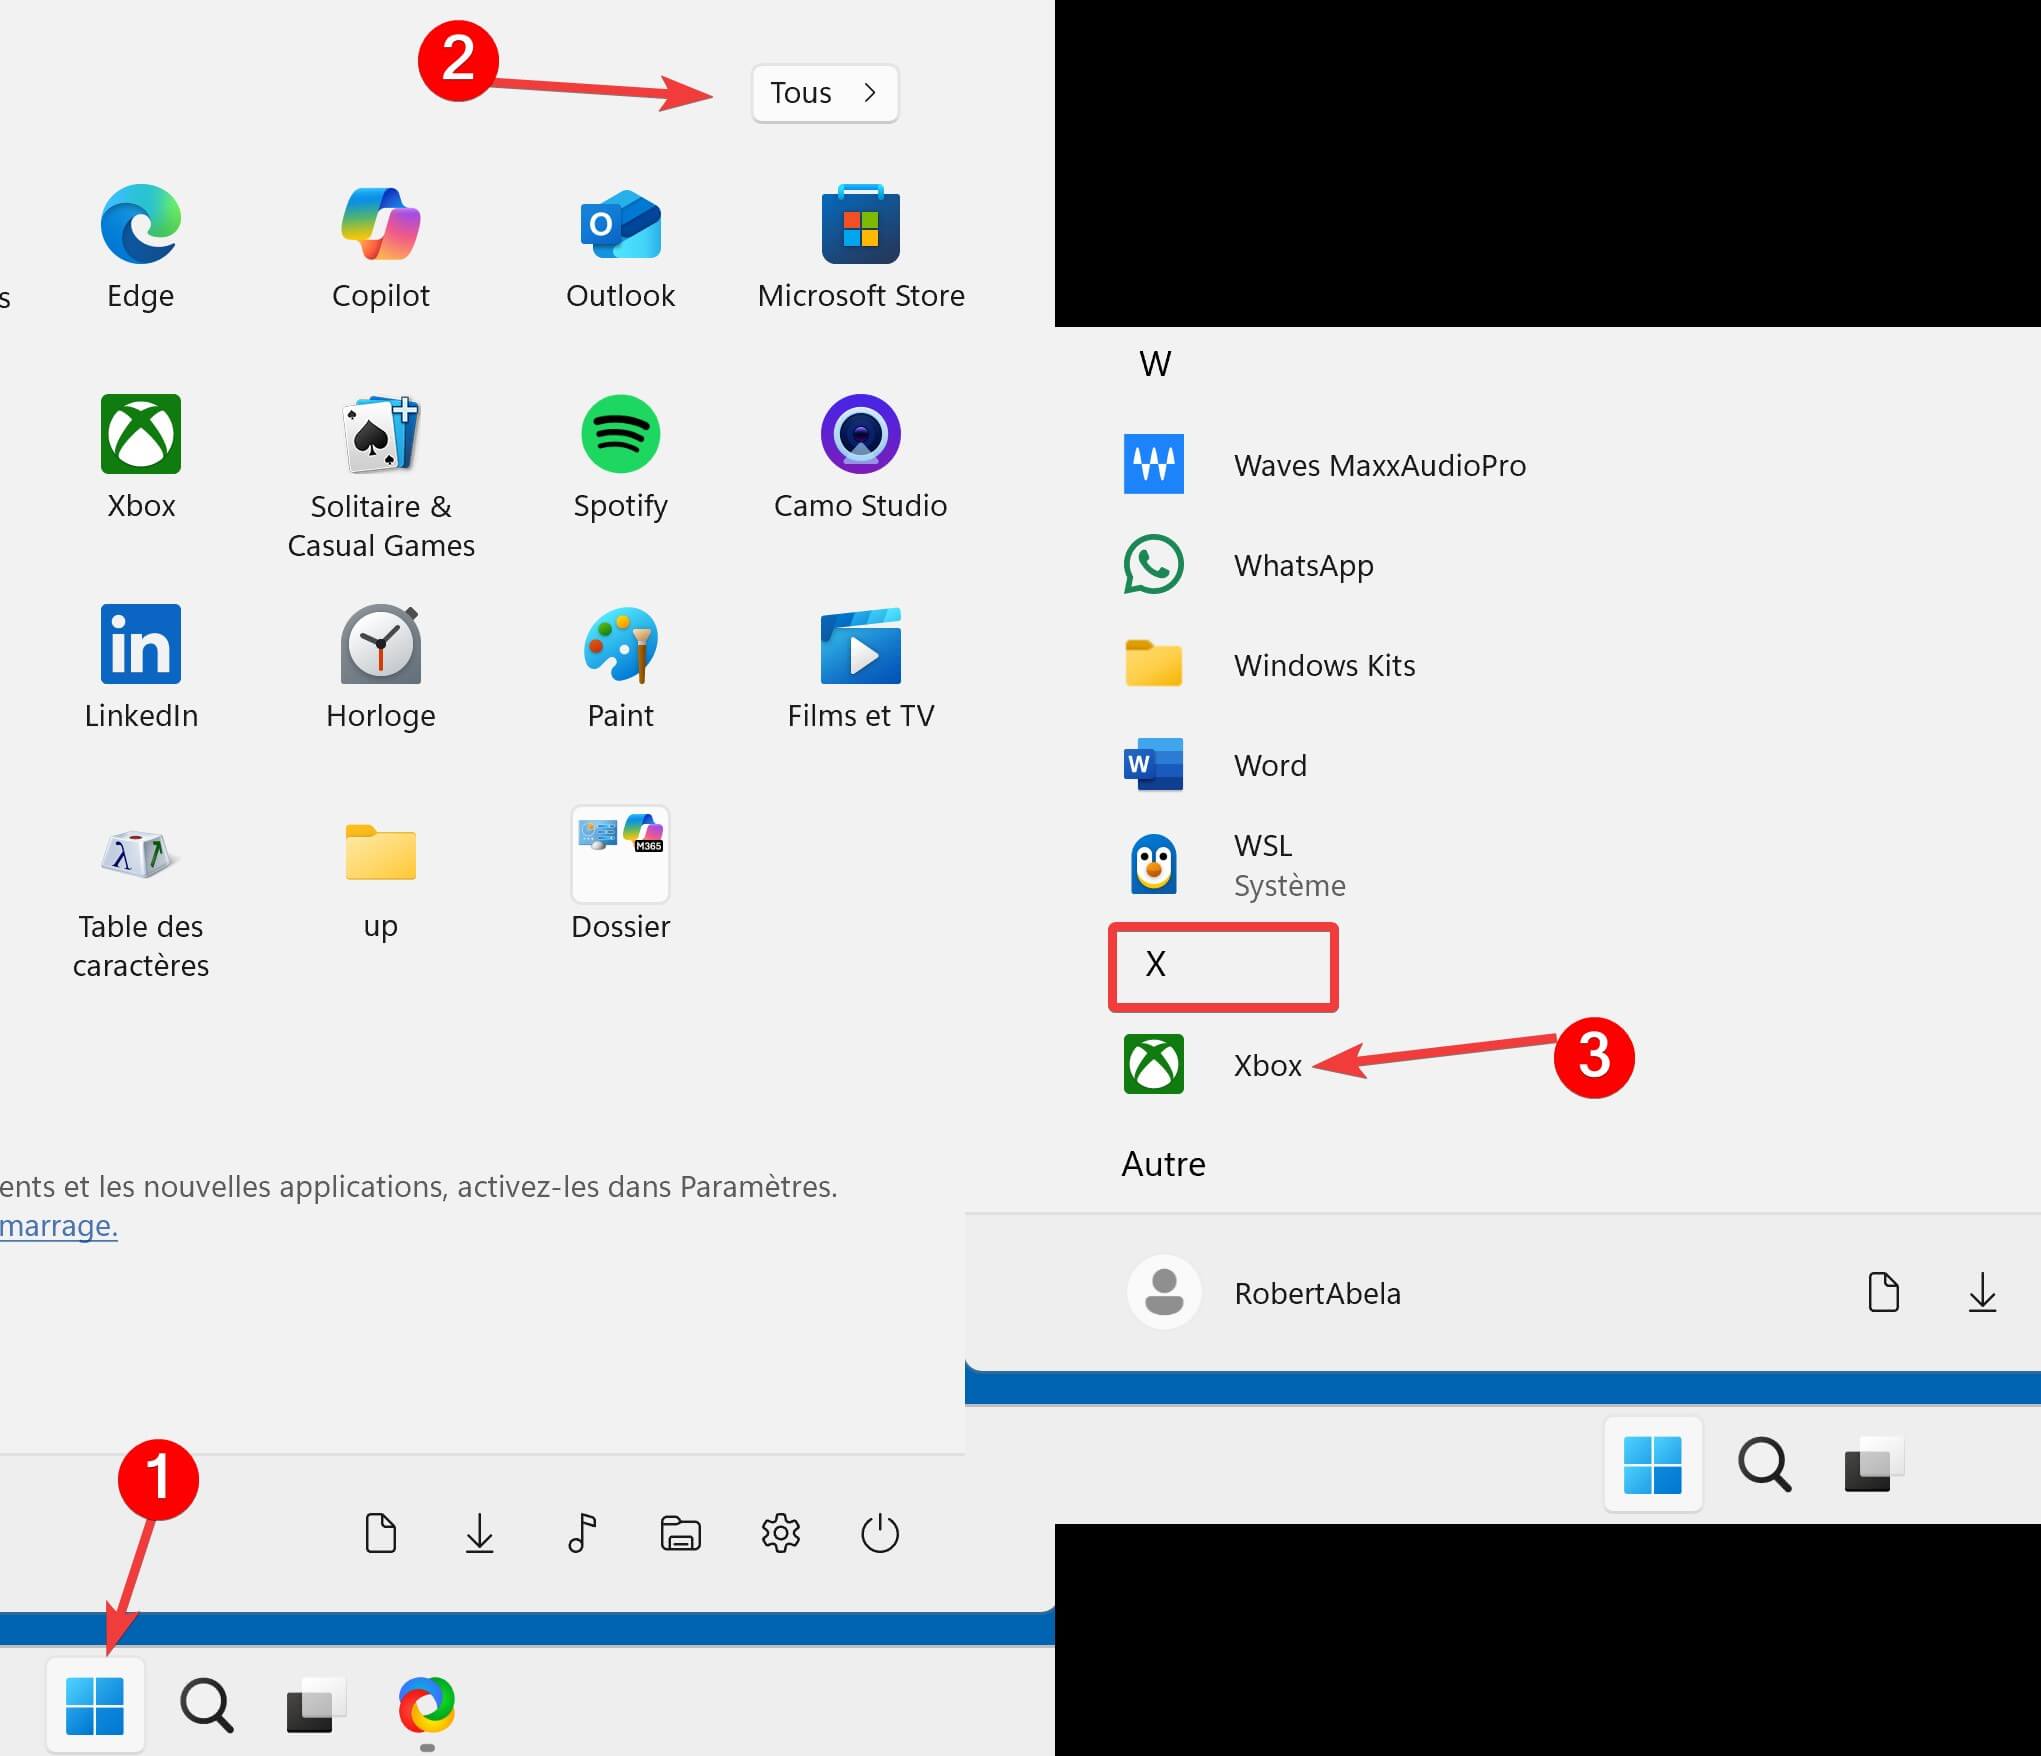
Task: Open the Edge pinned app
Action: (140, 248)
